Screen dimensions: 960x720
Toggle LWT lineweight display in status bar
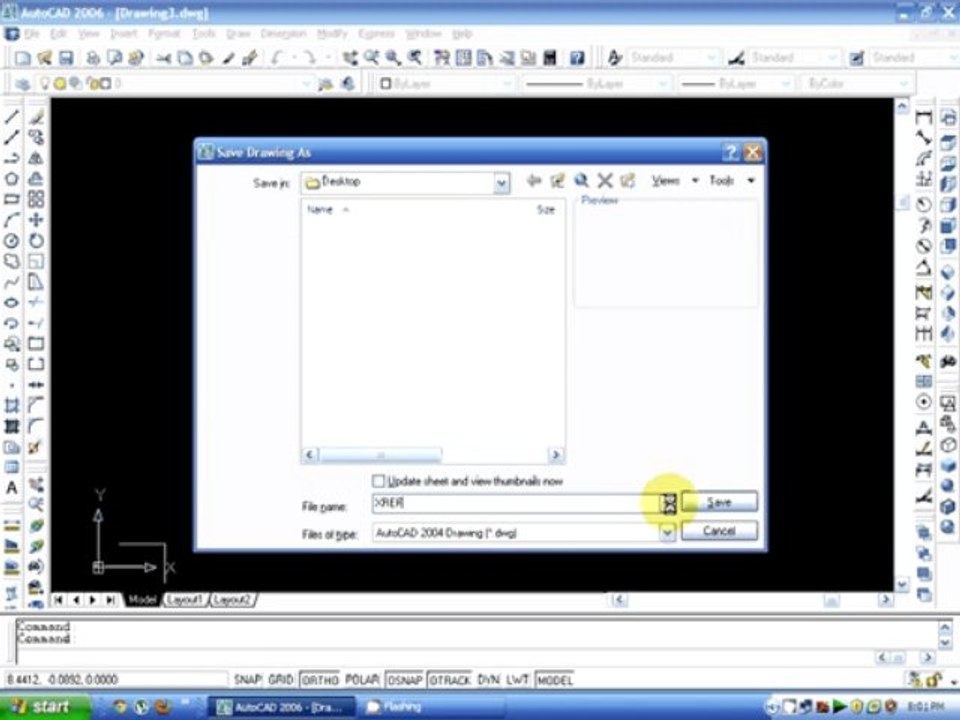coord(517,680)
